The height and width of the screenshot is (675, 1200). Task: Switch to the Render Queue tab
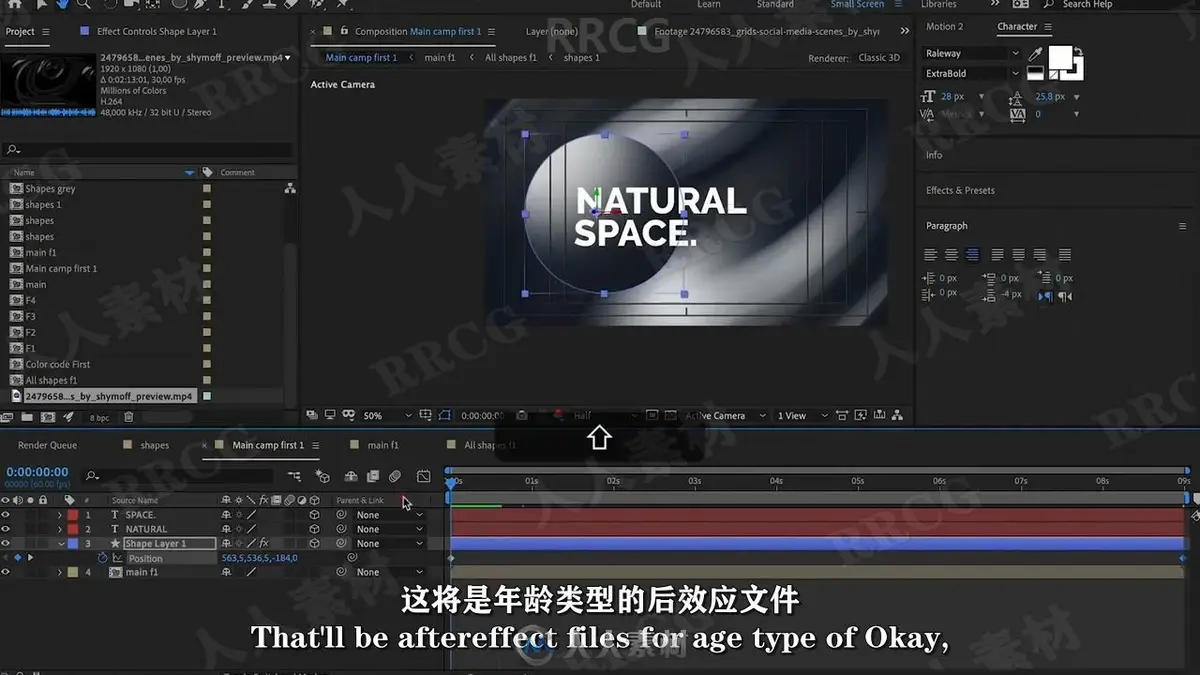[x=47, y=445]
